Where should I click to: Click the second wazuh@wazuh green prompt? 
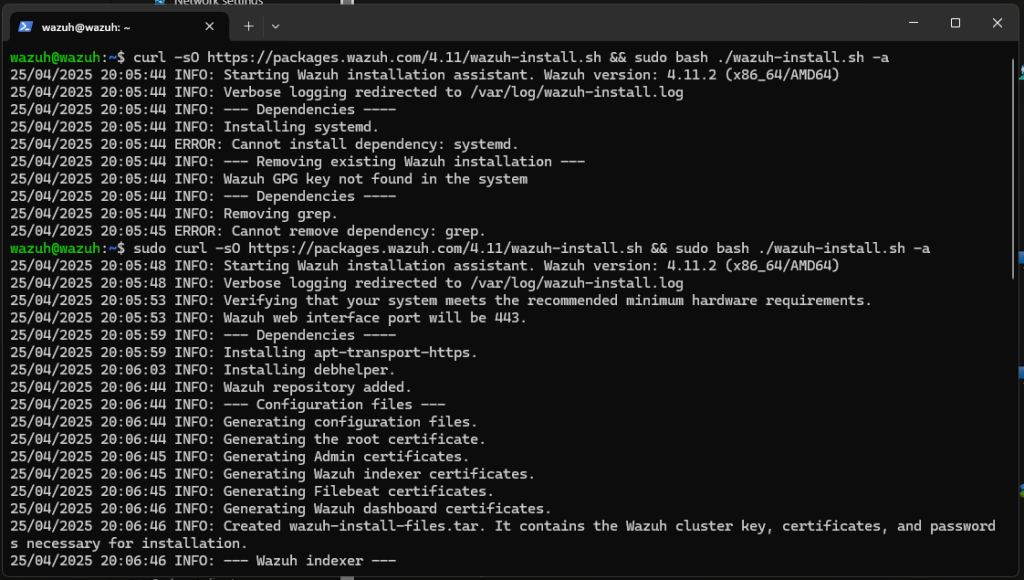click(x=55, y=248)
